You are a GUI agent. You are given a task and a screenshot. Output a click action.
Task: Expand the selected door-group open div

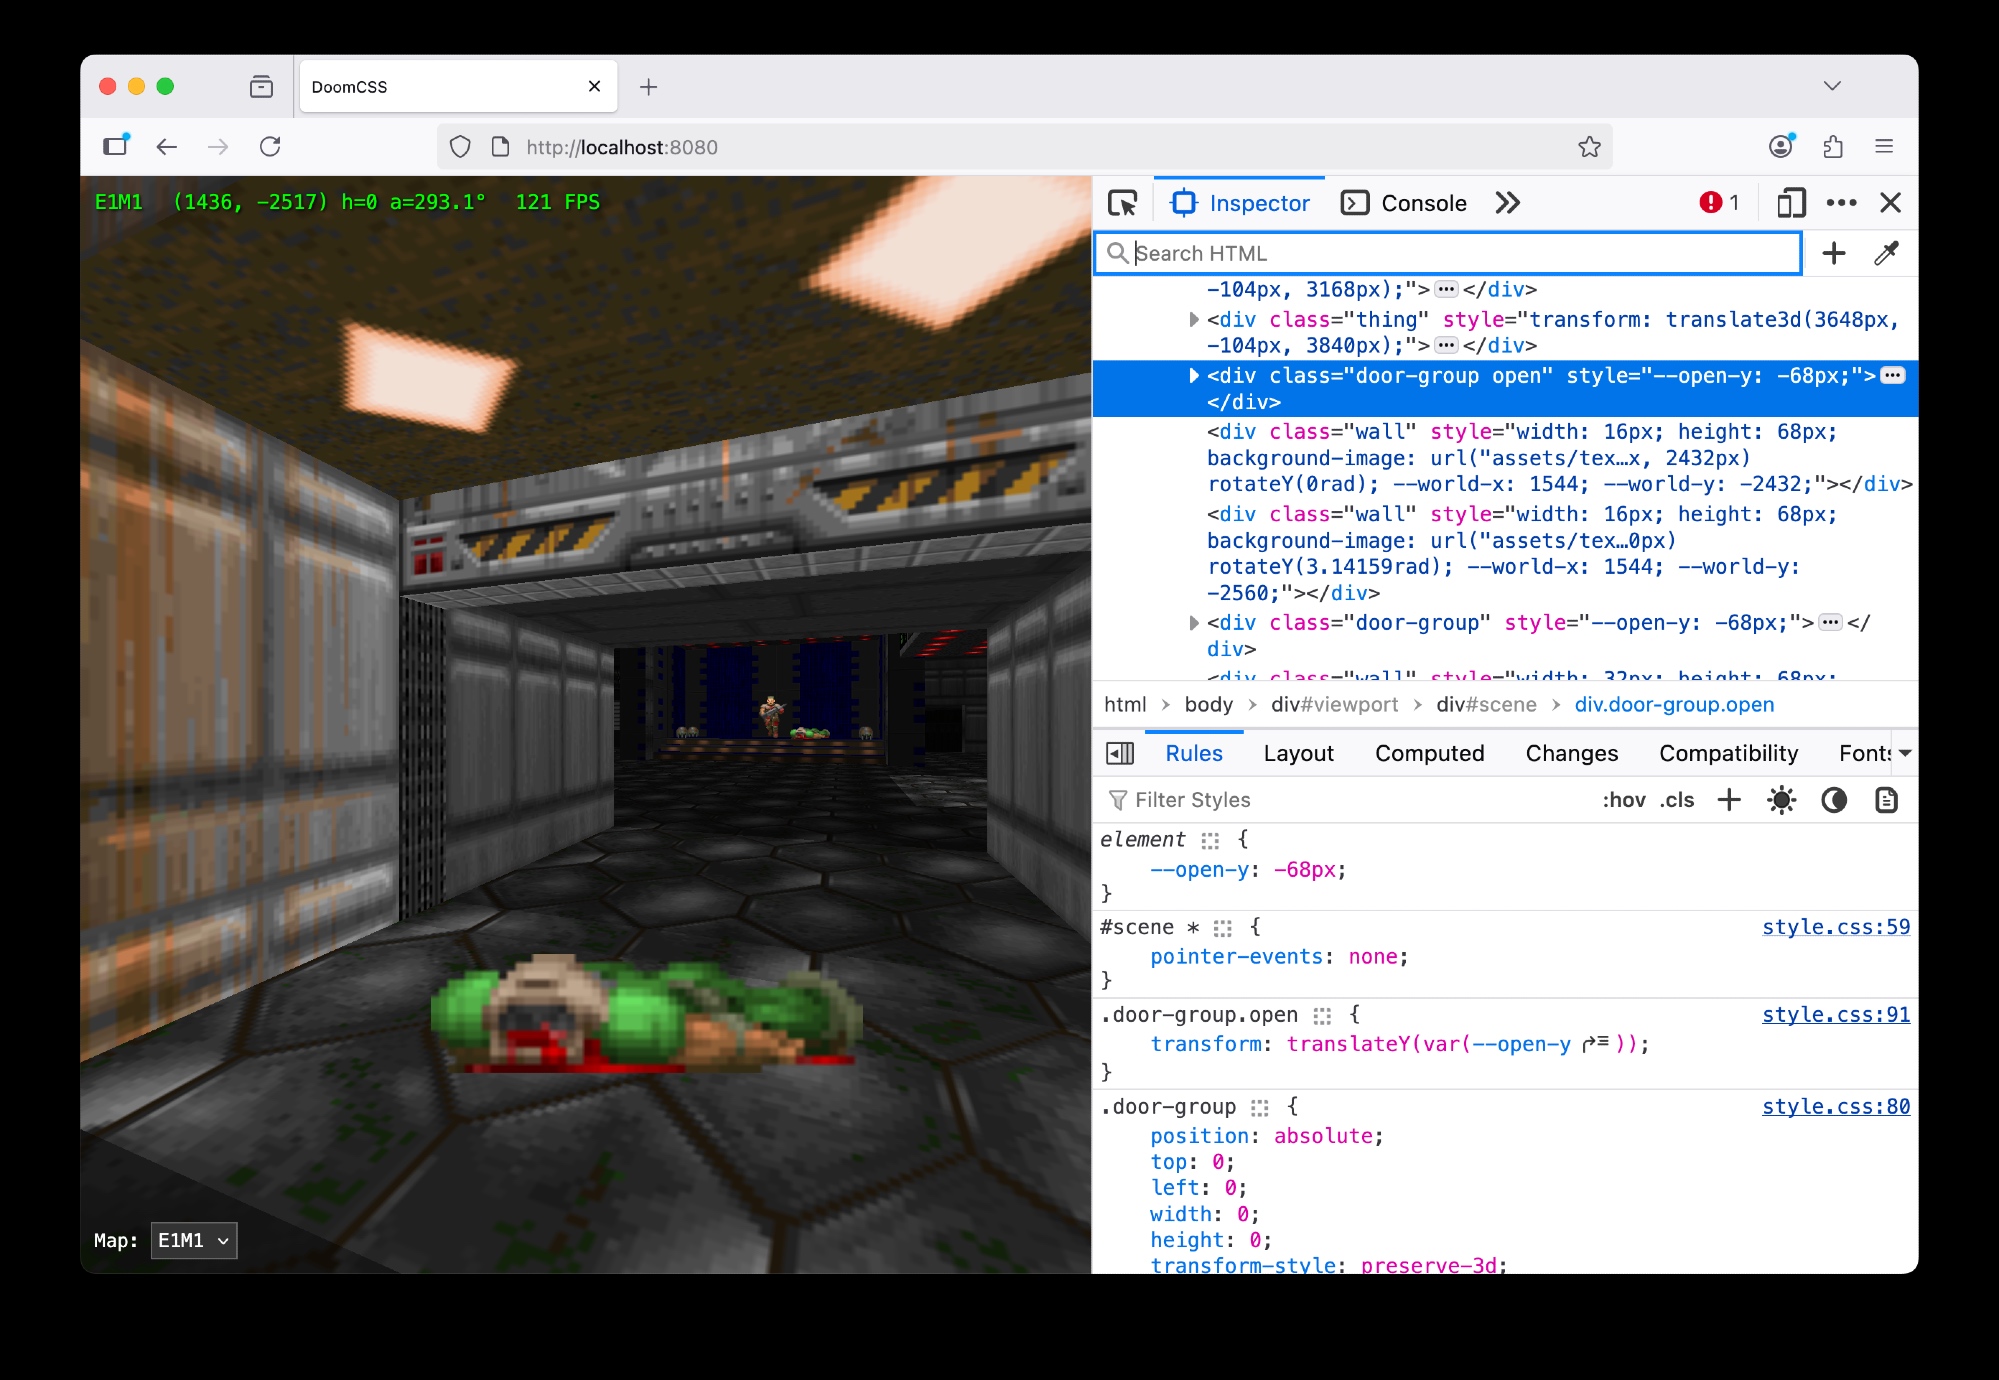(1193, 376)
